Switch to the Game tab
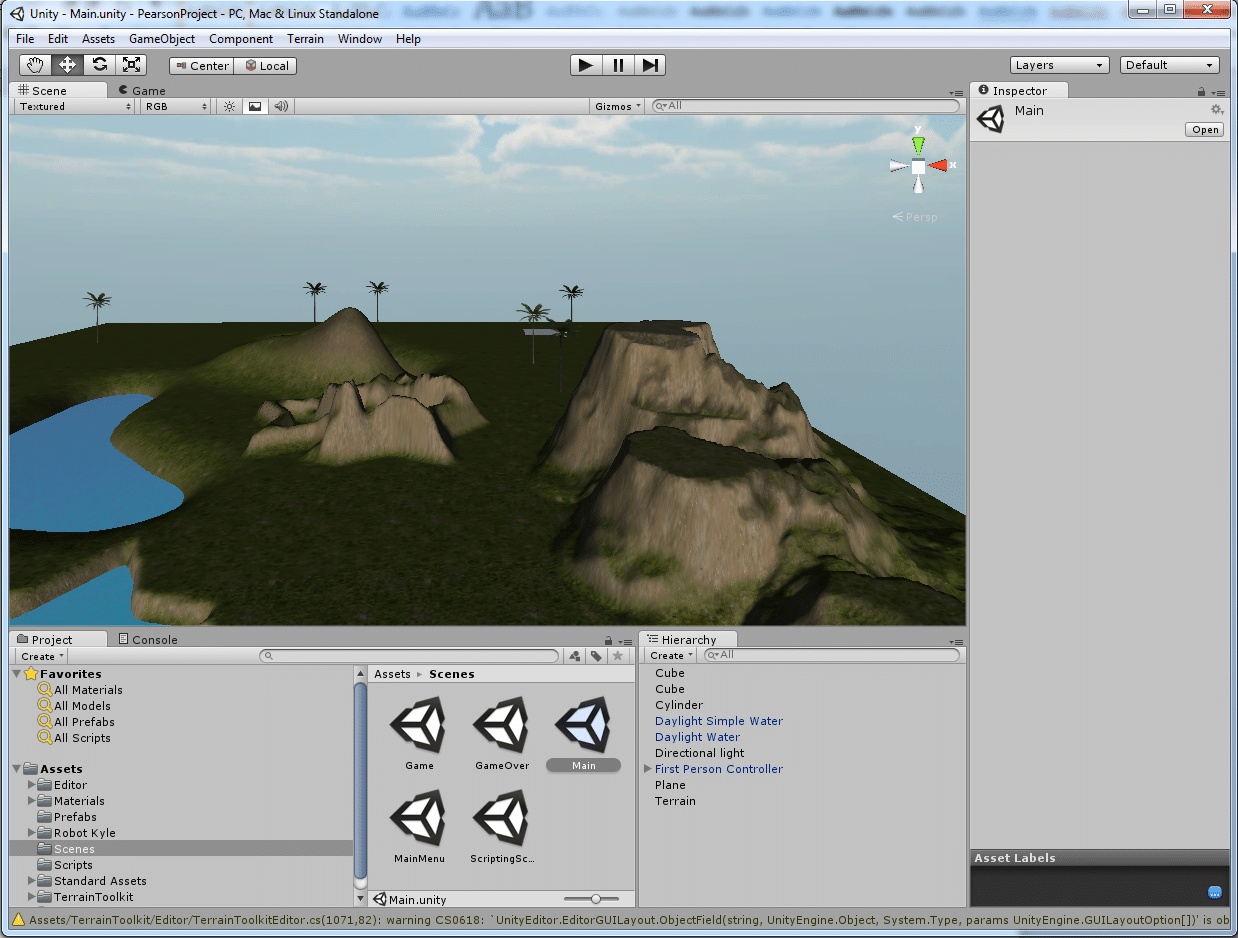 [x=141, y=90]
